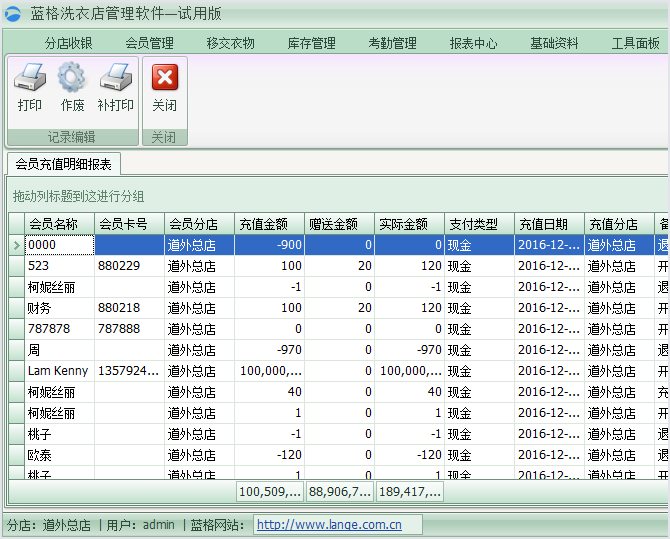Screen dimensions: 670x539
Task: Open the 会员管理 menu
Action: coord(150,44)
